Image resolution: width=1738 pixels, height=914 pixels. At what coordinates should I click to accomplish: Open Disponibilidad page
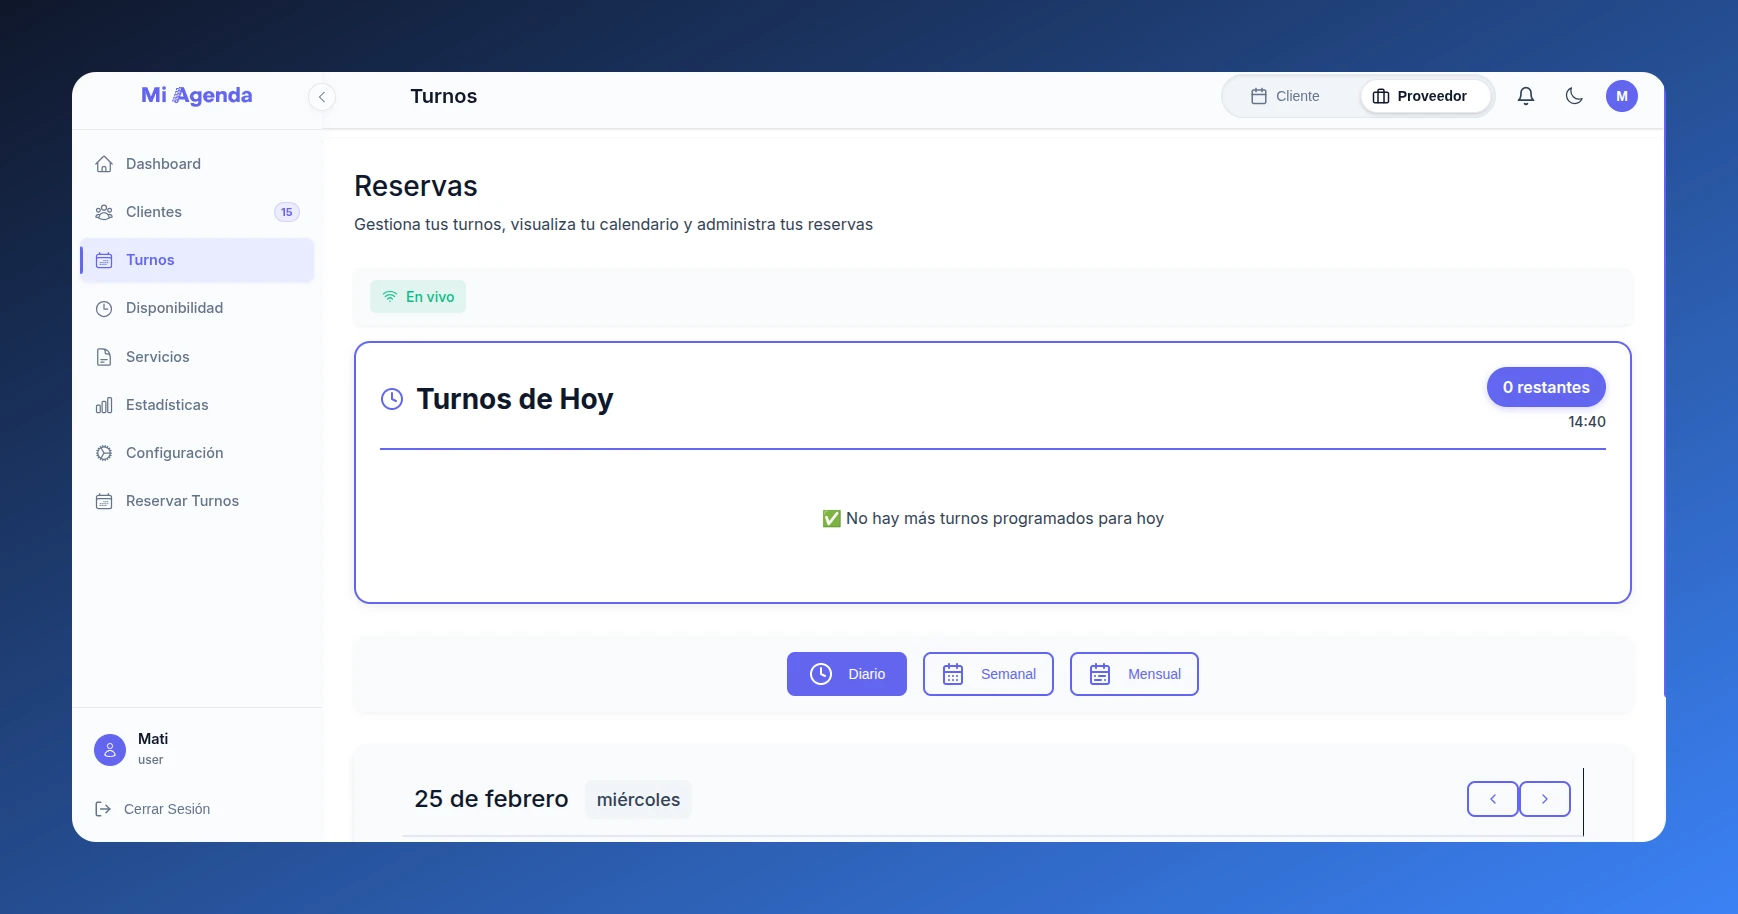coord(197,308)
